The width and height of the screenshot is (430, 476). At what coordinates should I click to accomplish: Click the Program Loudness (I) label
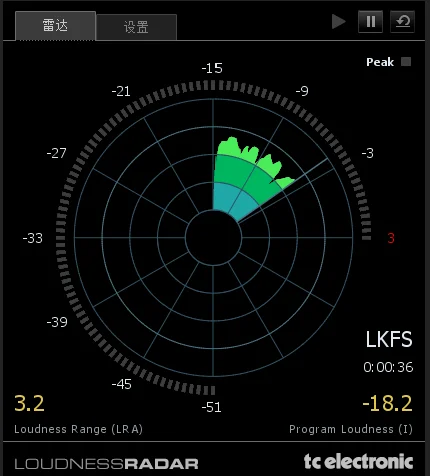pos(351,429)
